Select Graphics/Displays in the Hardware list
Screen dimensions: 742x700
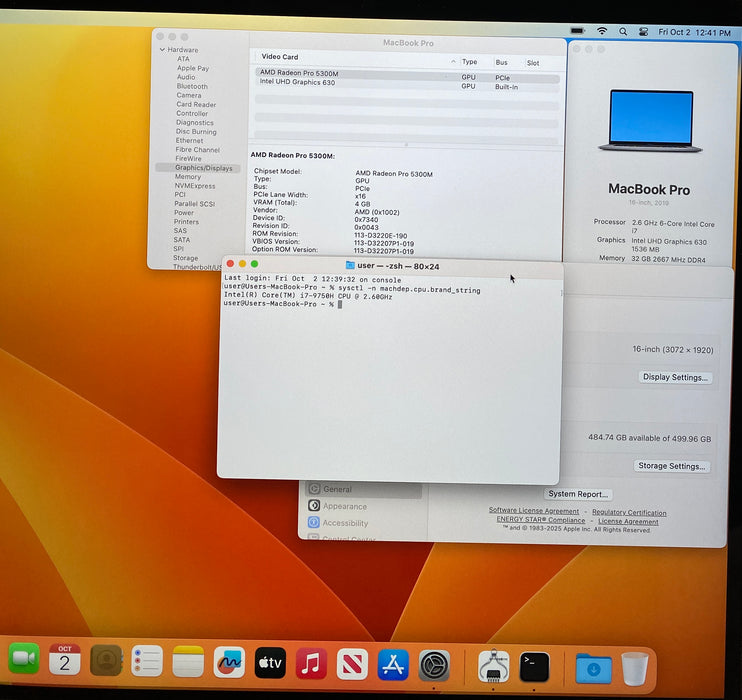(198, 168)
